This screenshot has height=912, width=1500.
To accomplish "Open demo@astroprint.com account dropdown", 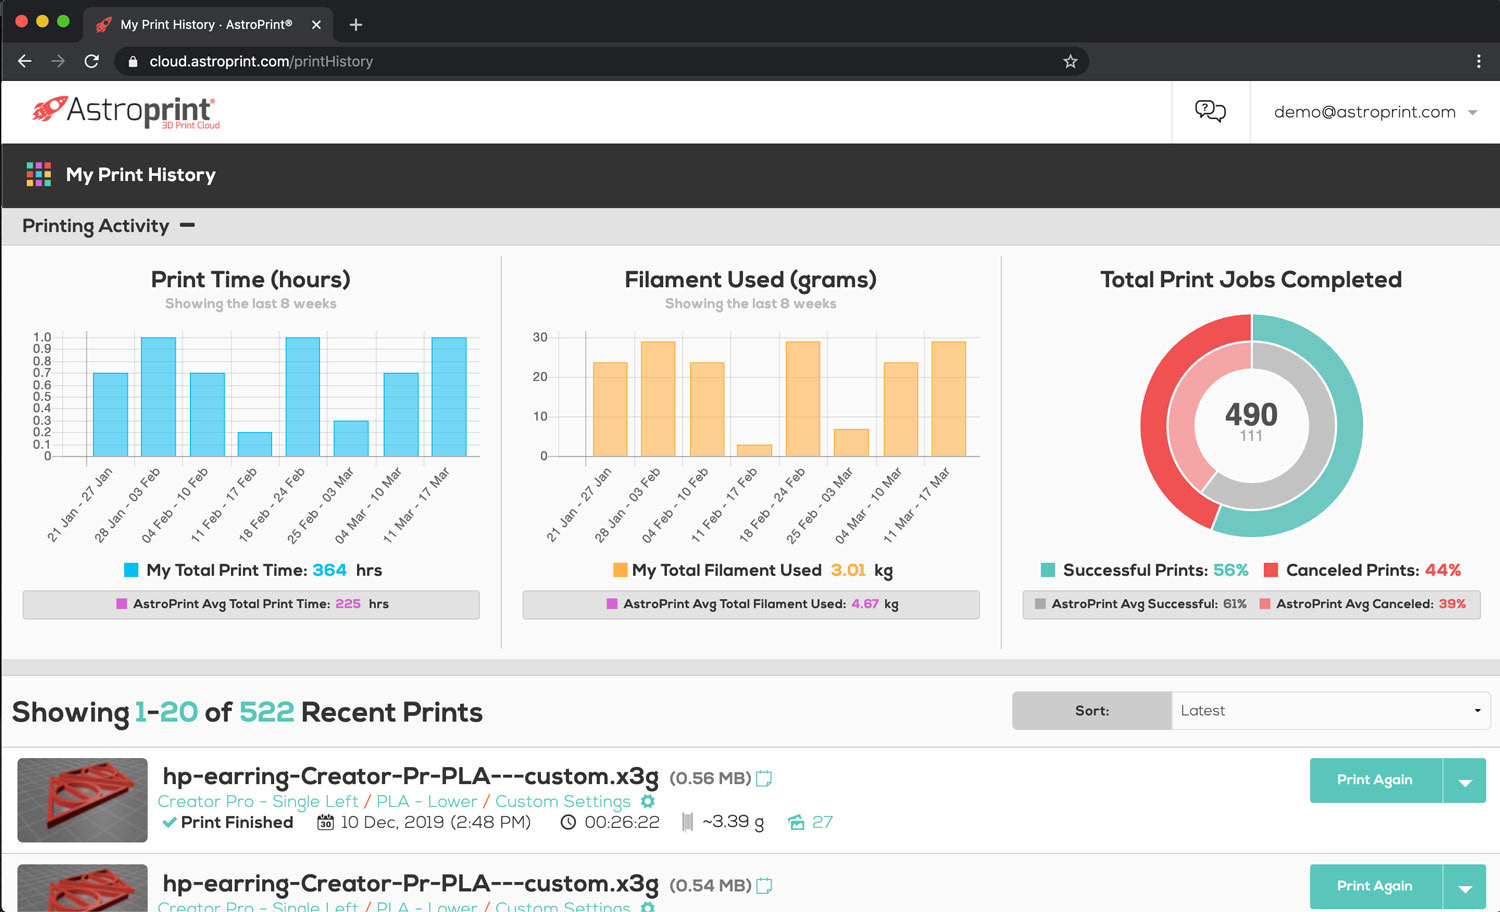I will click(1375, 112).
